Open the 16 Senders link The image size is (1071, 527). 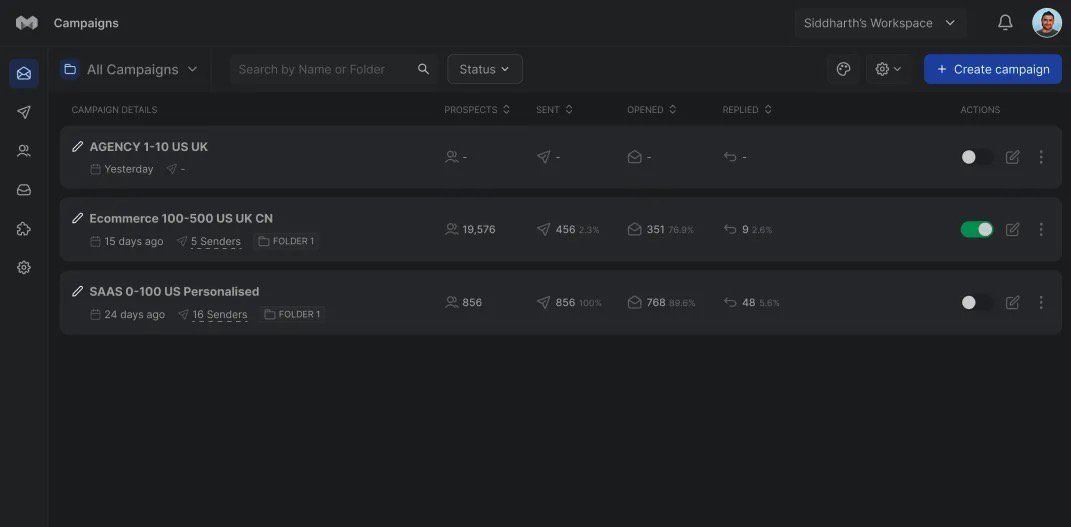[219, 314]
